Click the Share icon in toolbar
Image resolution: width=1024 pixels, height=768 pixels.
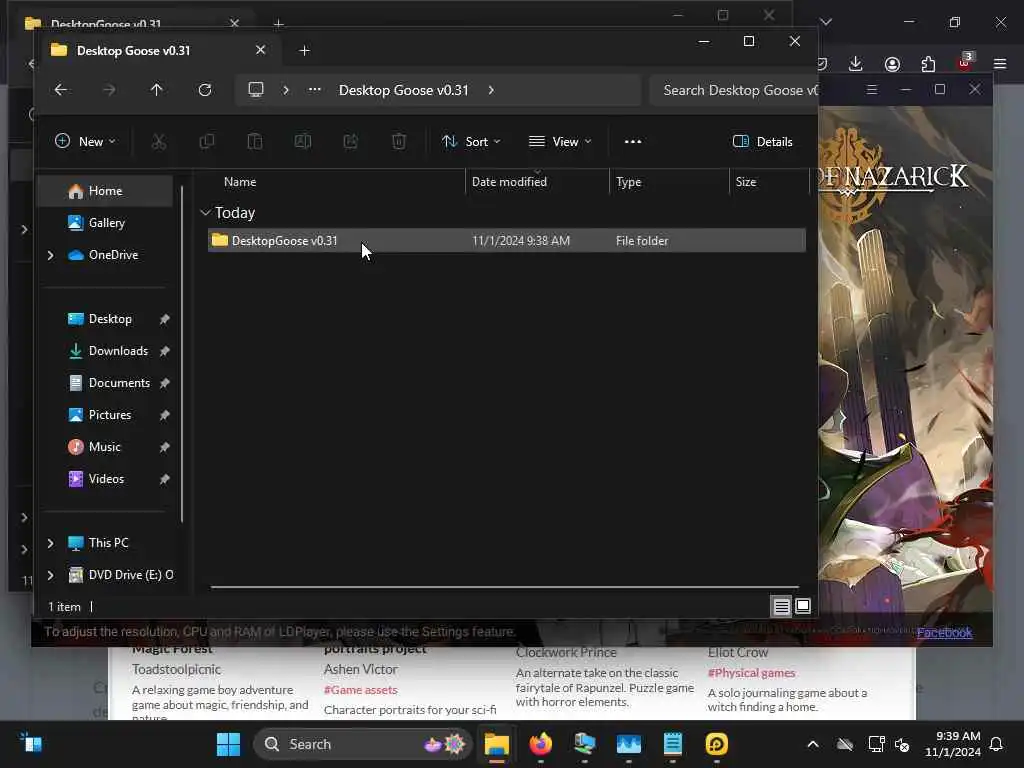(351, 141)
